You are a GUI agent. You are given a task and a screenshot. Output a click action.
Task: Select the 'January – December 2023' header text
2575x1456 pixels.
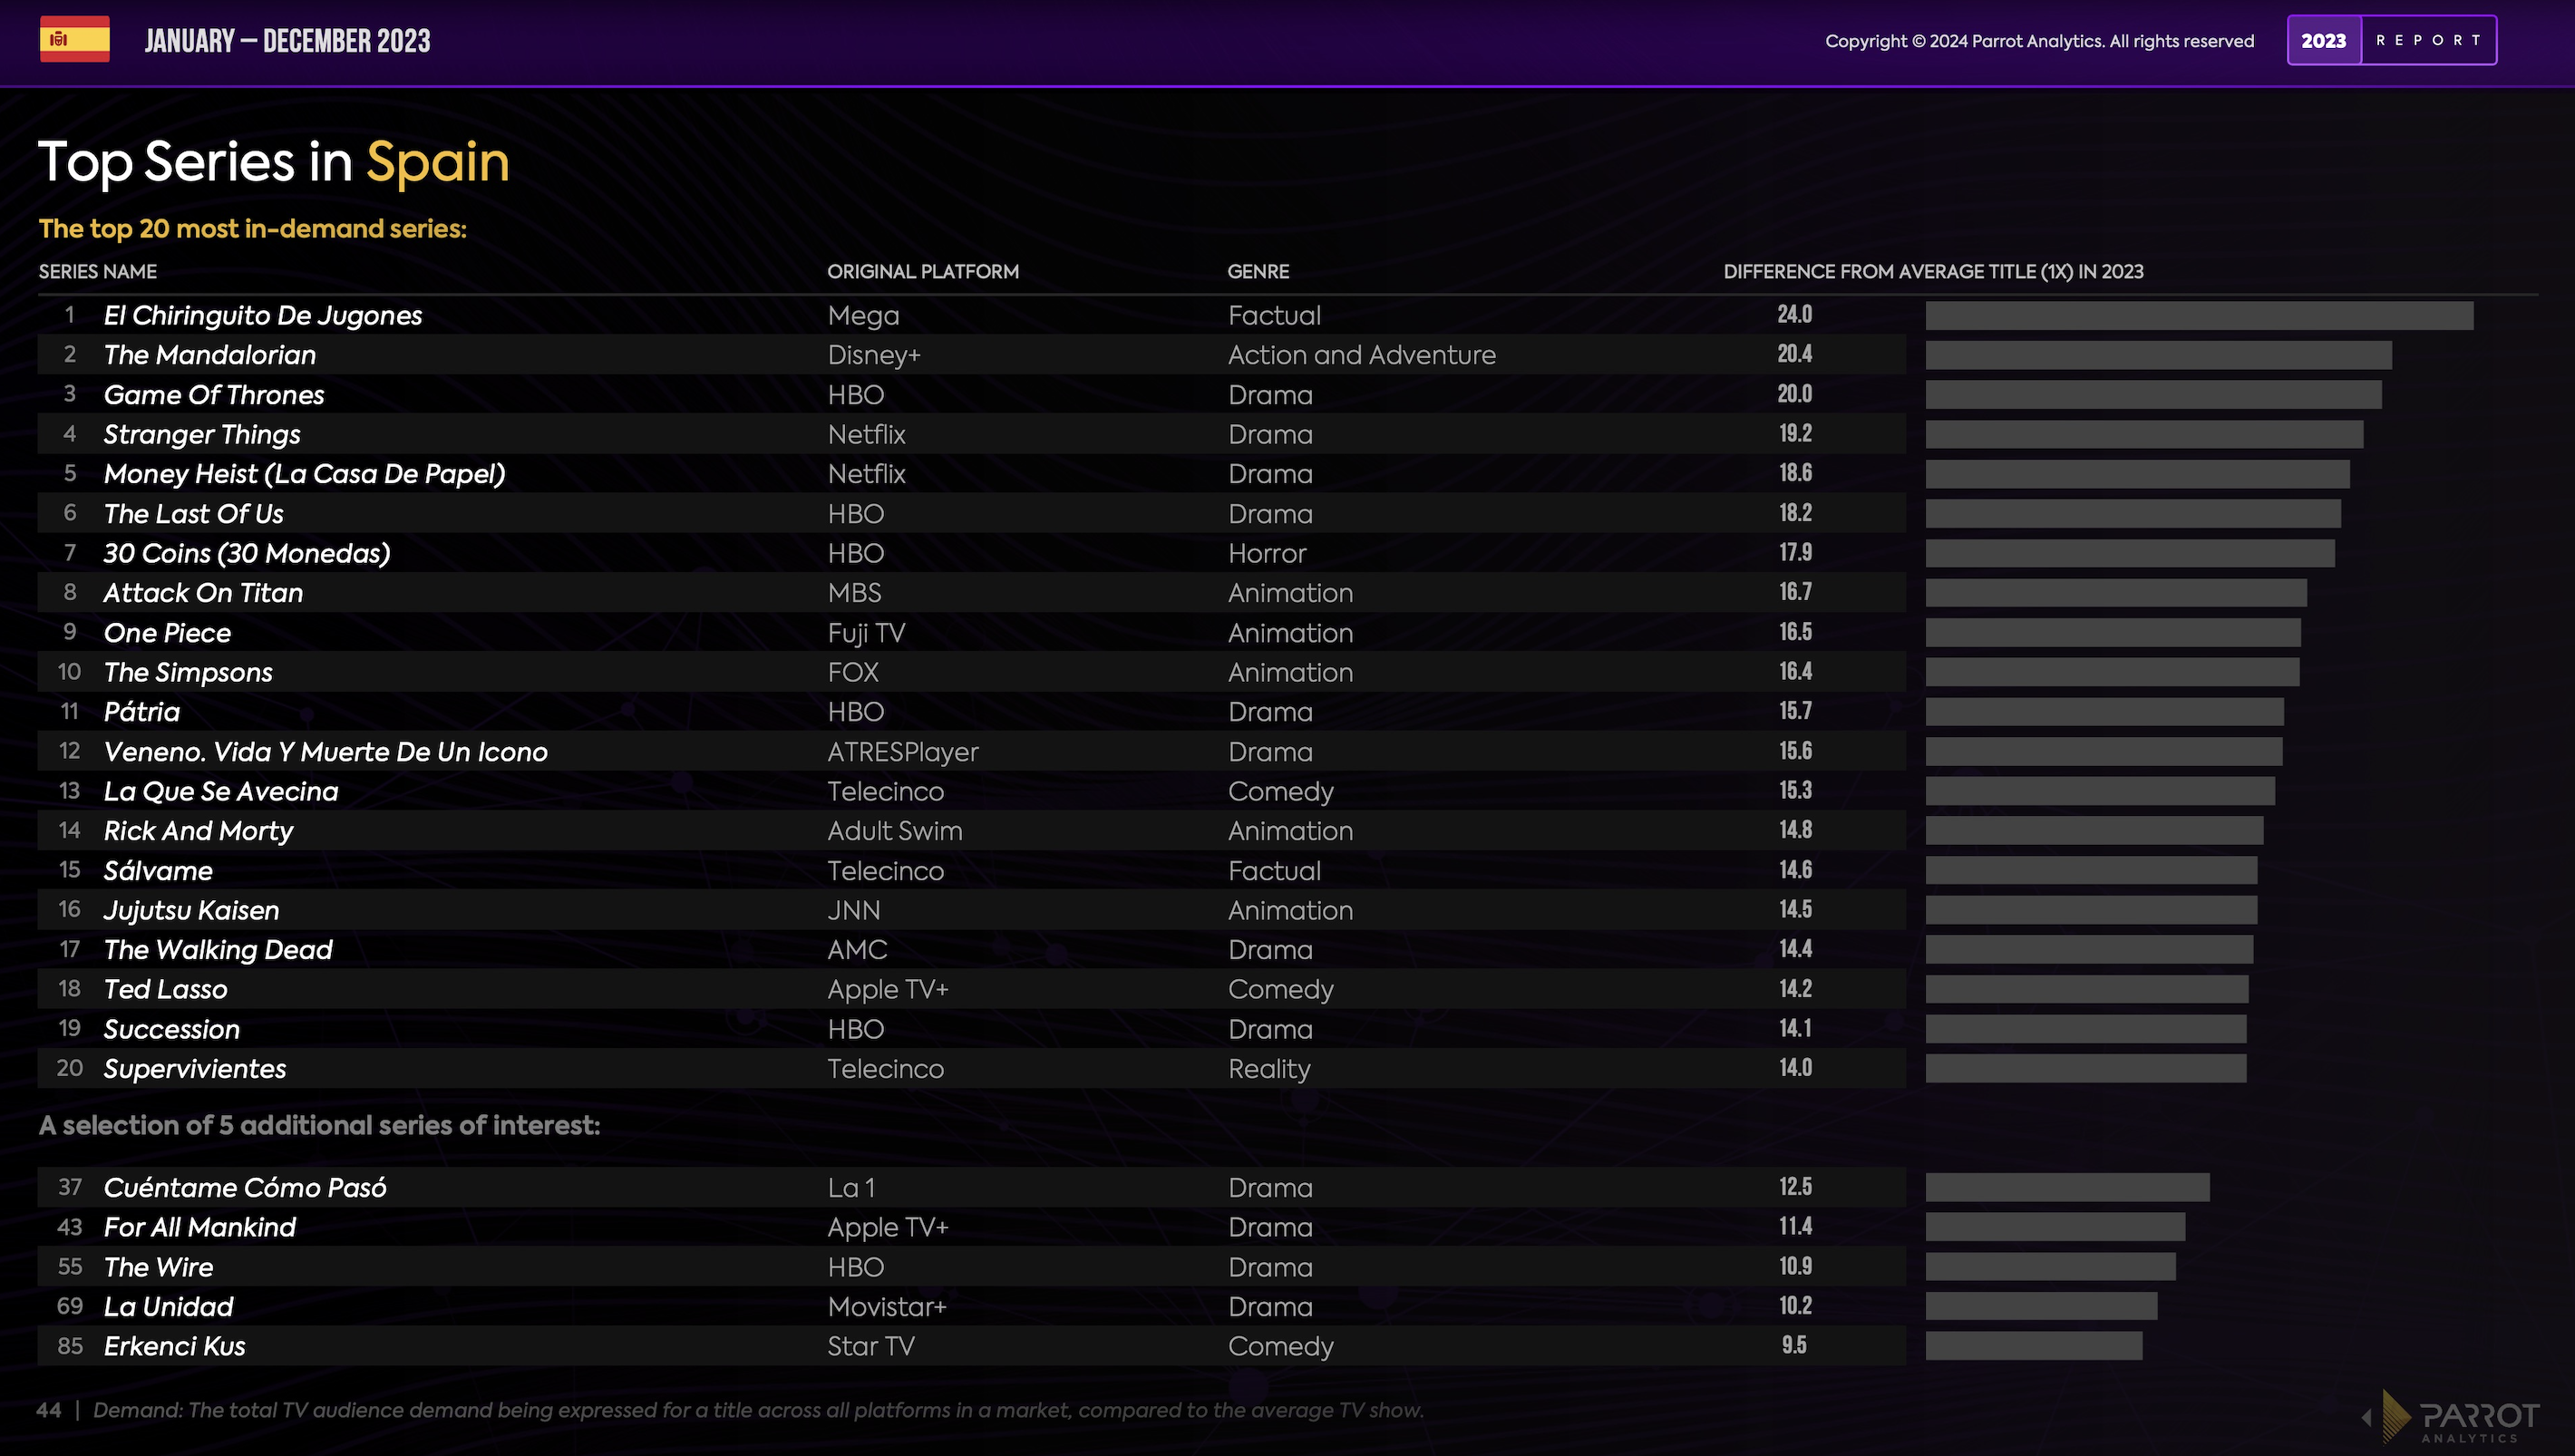[x=288, y=41]
